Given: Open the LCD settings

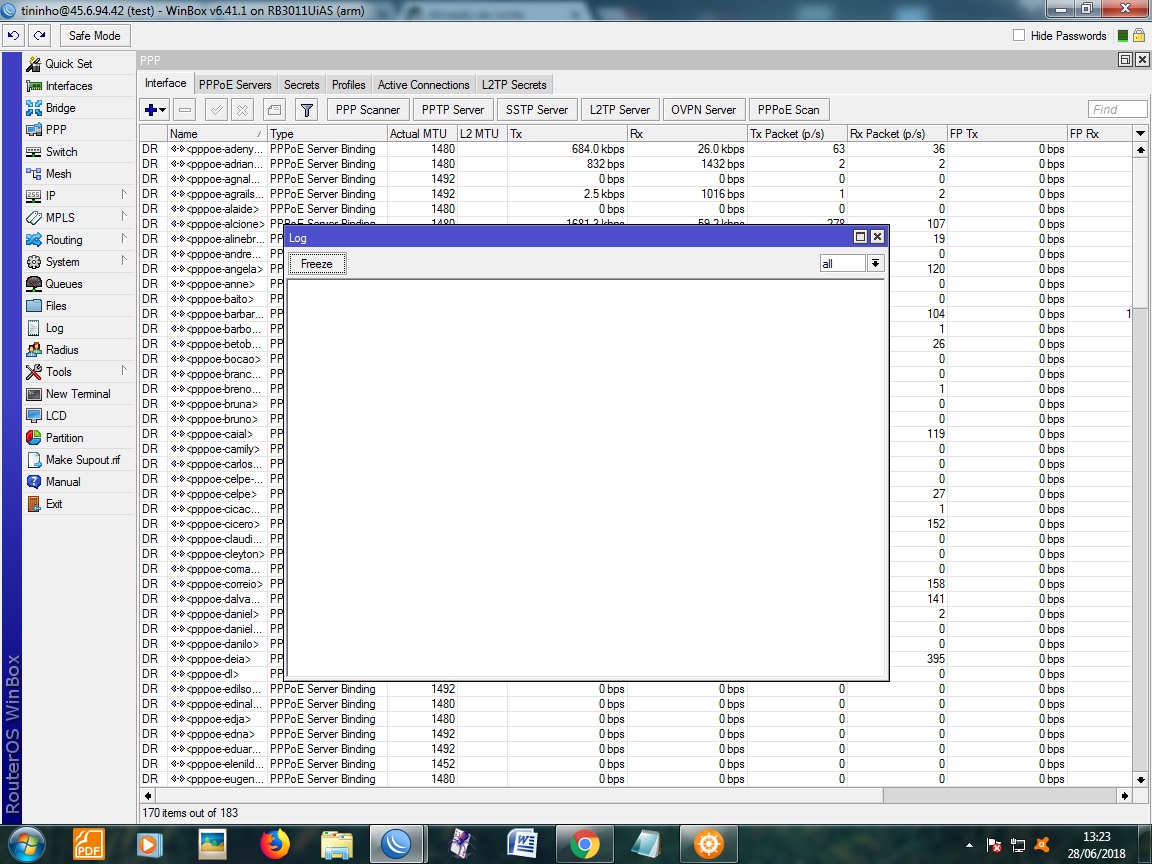Looking at the screenshot, I should click(x=56, y=417).
